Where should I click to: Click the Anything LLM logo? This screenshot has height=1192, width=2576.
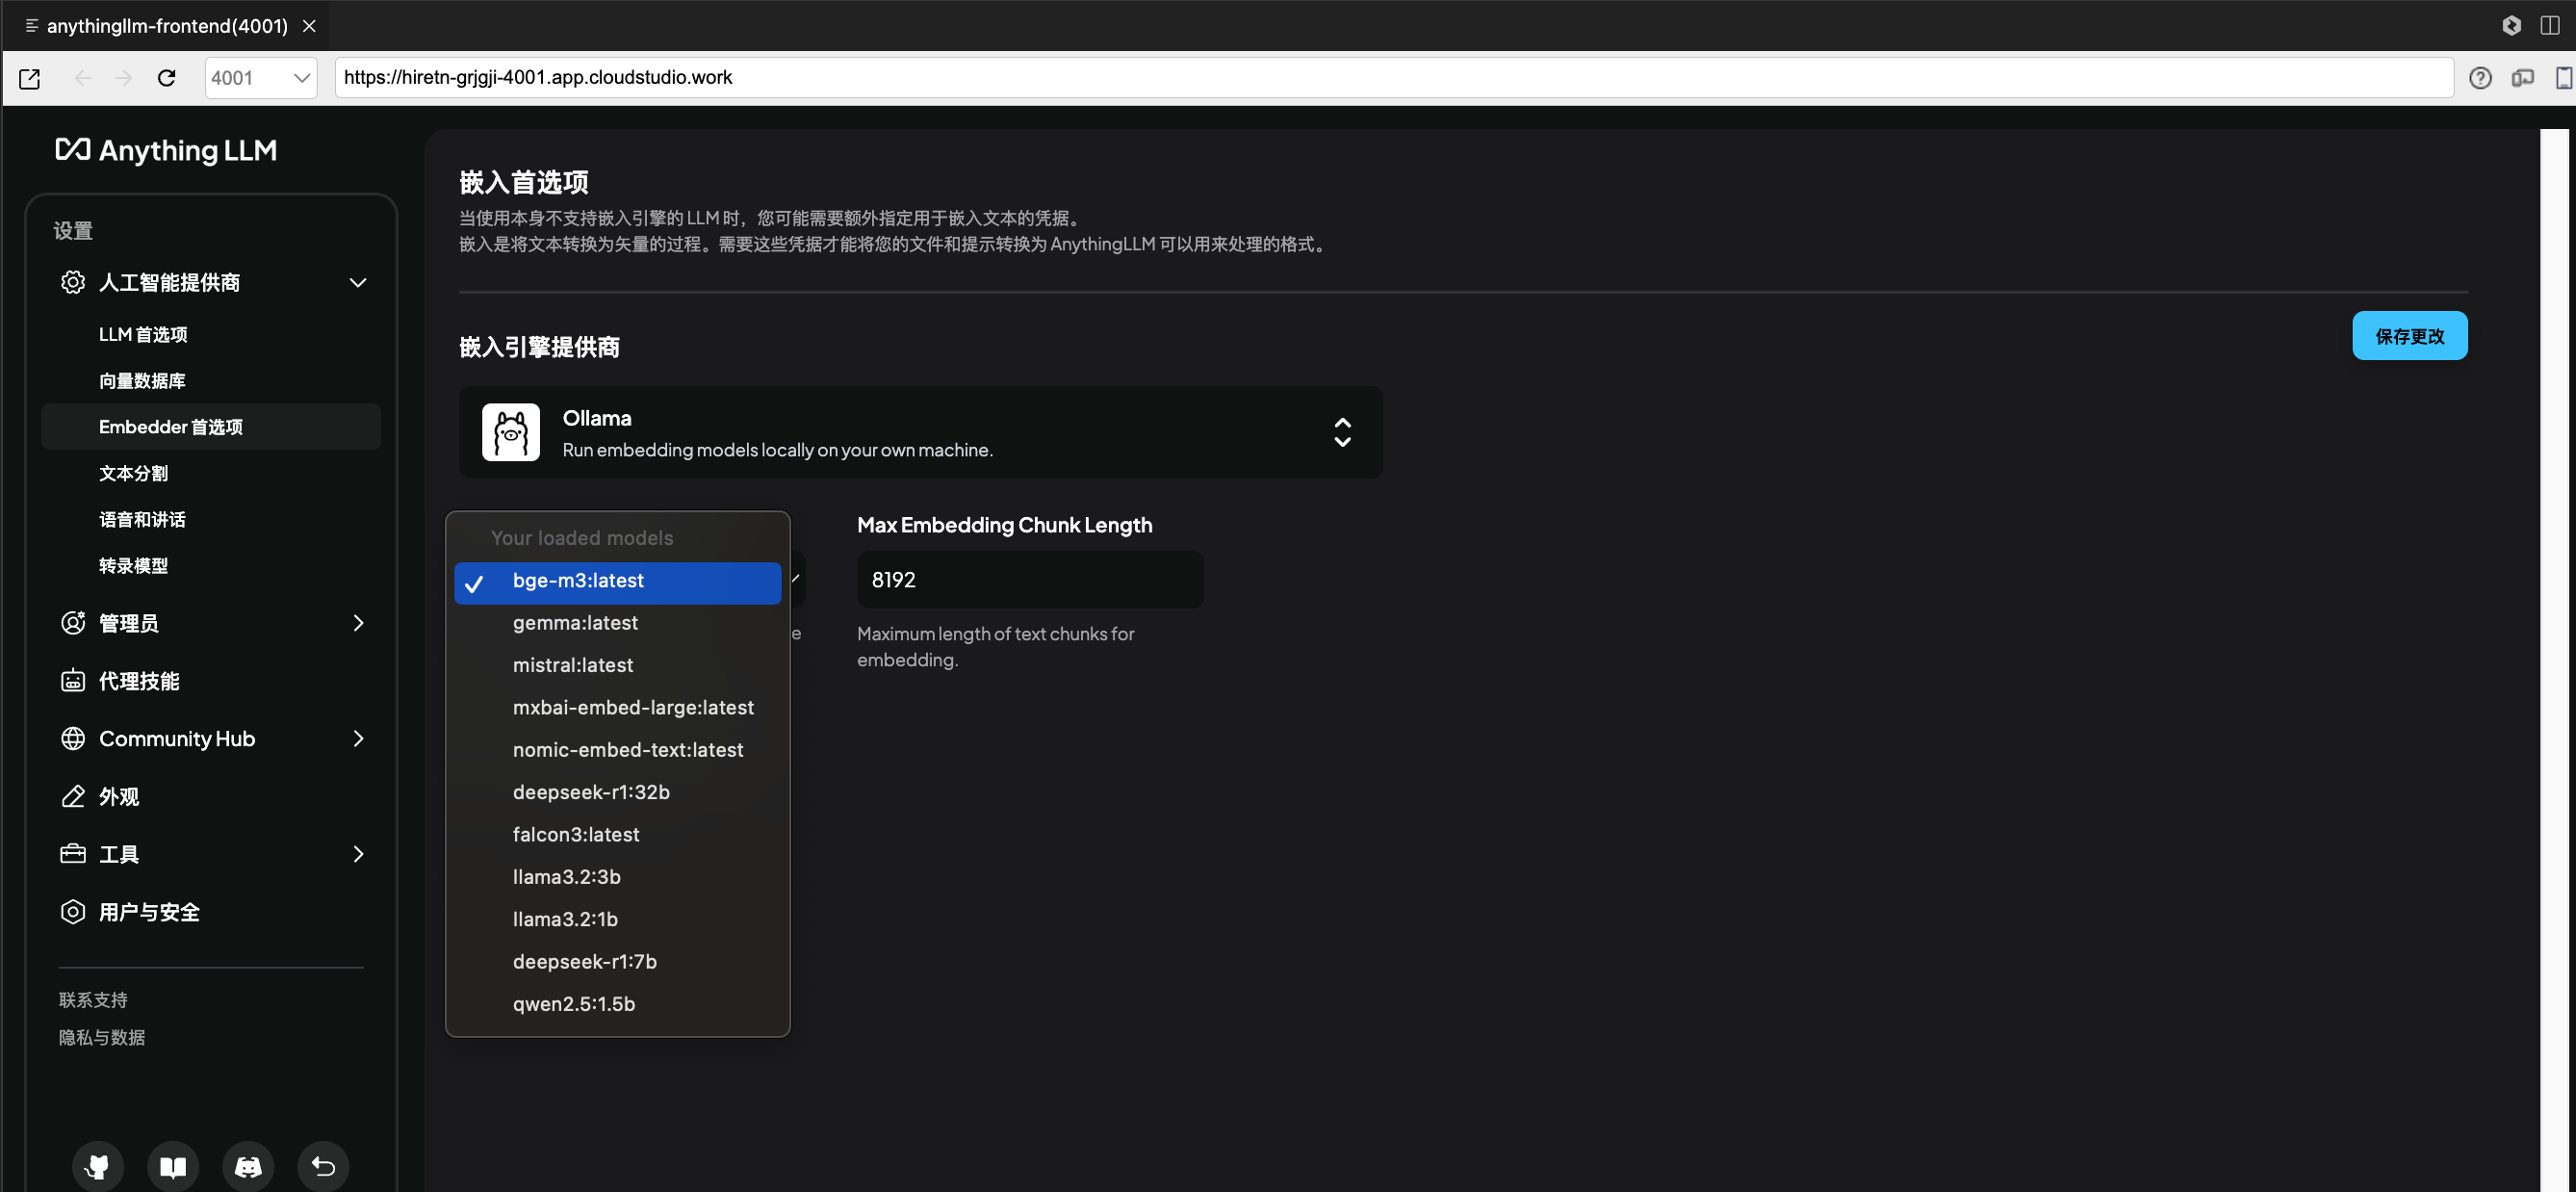click(x=166, y=150)
